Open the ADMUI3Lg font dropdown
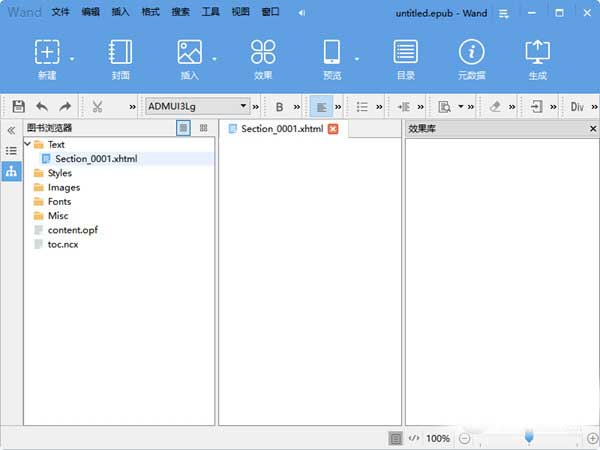The width and height of the screenshot is (600, 450). 242,106
